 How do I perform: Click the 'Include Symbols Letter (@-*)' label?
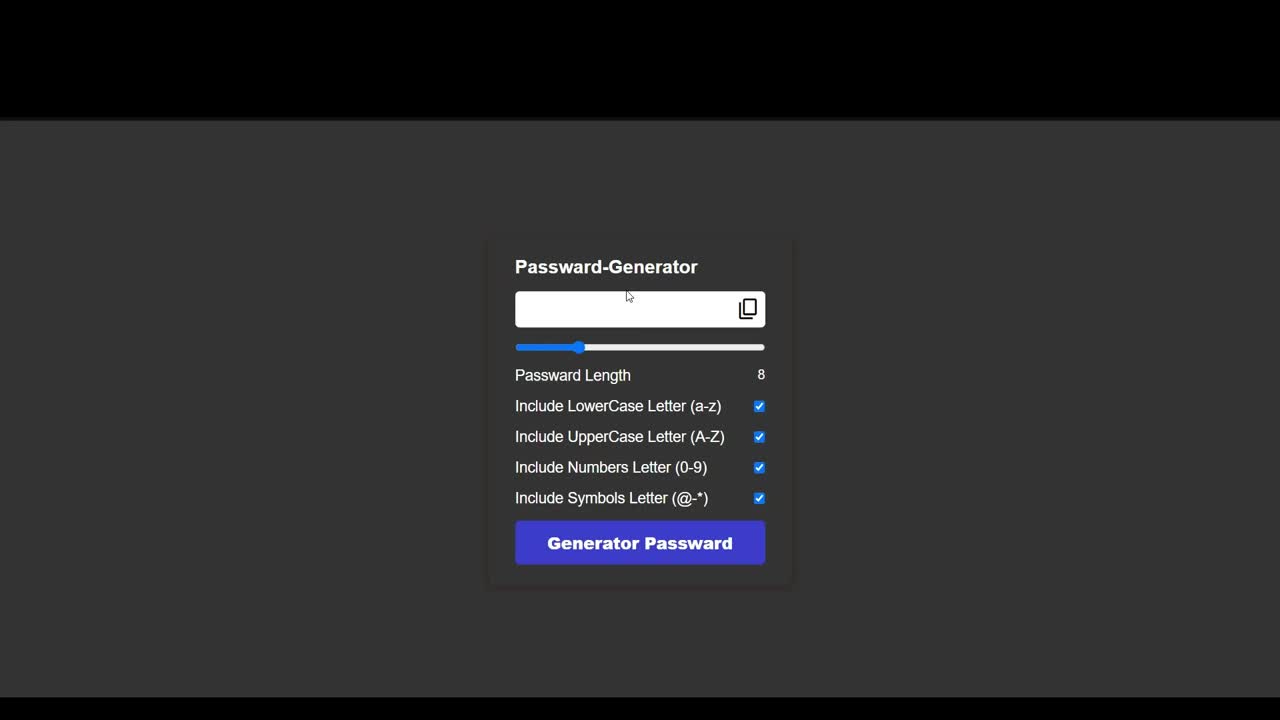[x=612, y=498]
